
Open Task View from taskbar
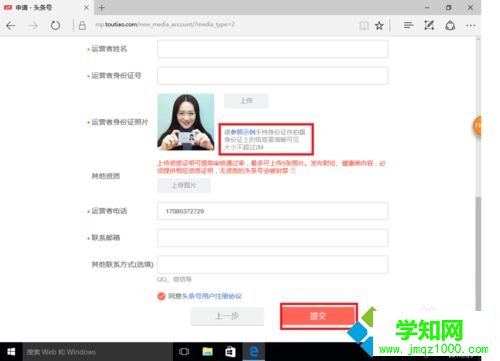click(184, 352)
